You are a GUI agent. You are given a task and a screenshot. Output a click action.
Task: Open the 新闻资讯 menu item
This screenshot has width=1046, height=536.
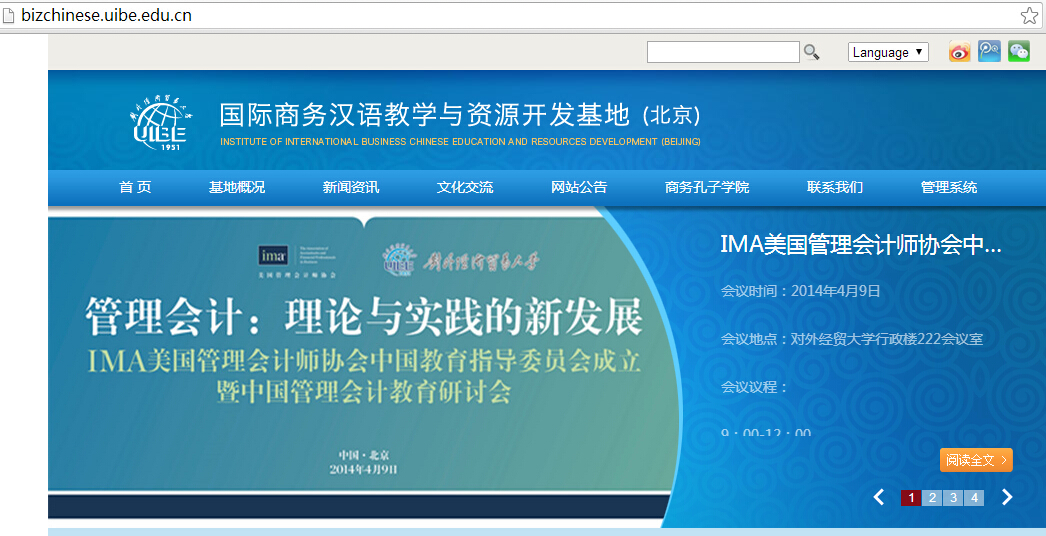[351, 188]
